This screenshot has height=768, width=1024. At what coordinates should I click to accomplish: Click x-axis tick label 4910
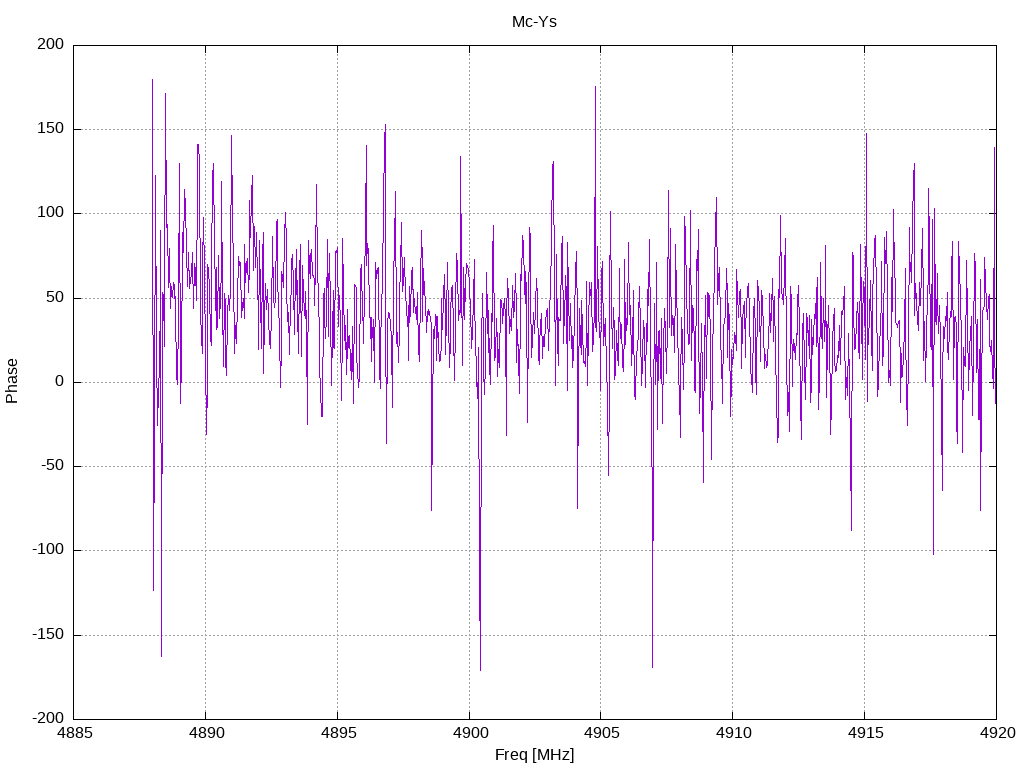733,733
